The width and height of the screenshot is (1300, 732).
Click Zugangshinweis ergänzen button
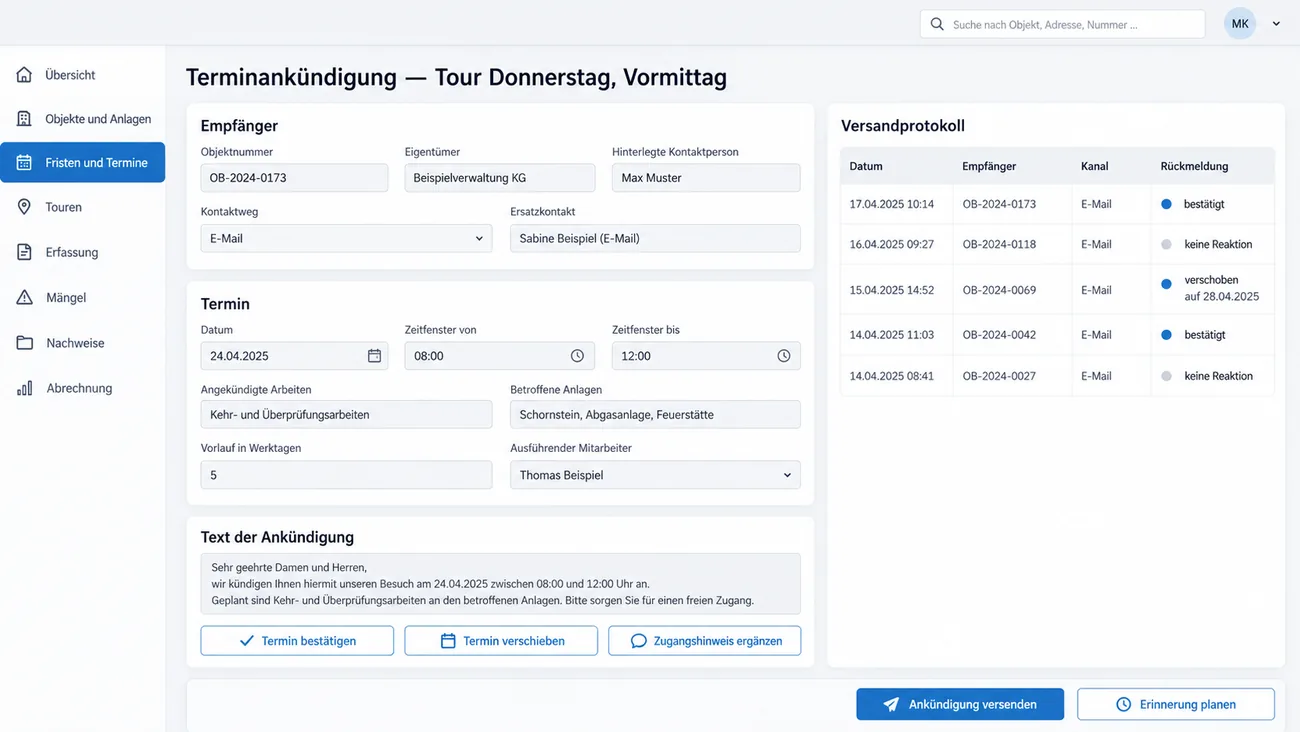click(x=705, y=641)
